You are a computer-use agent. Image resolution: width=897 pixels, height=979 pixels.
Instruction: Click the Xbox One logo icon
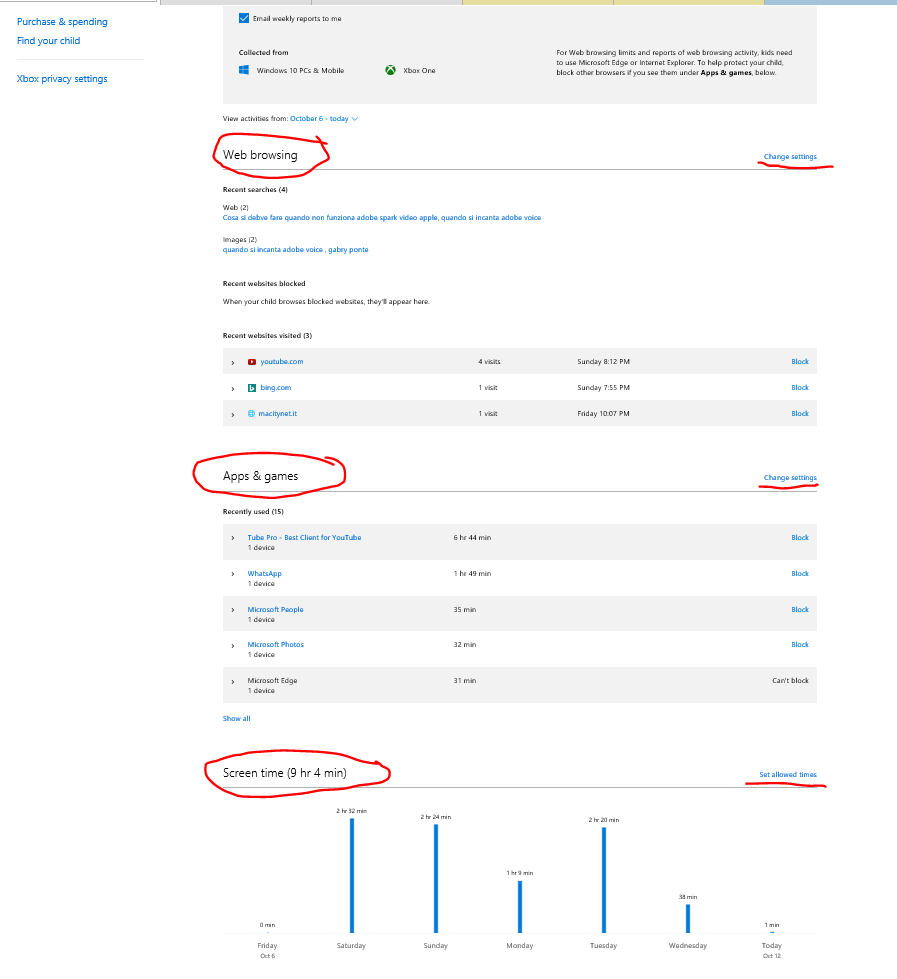click(x=390, y=71)
